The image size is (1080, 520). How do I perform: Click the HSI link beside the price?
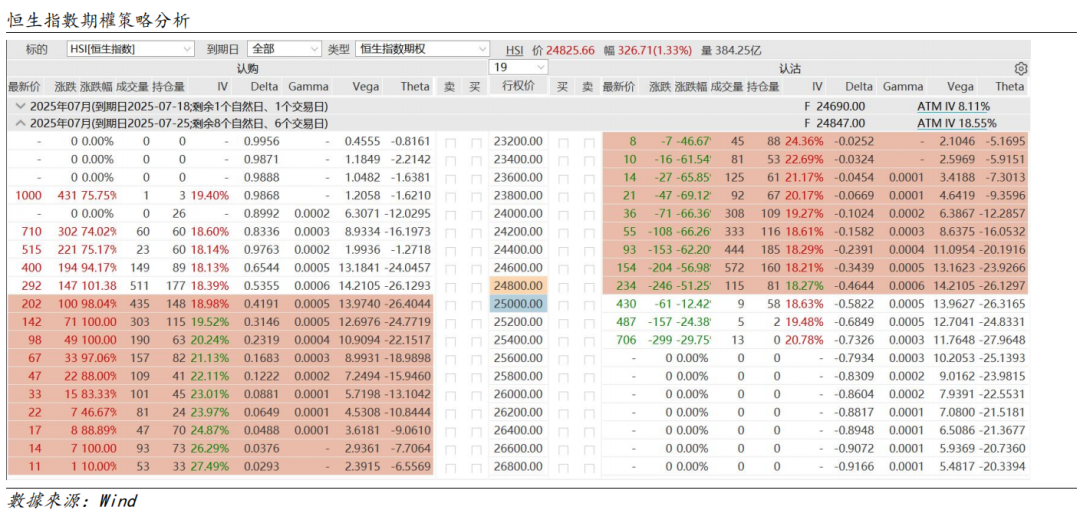click(x=515, y=50)
